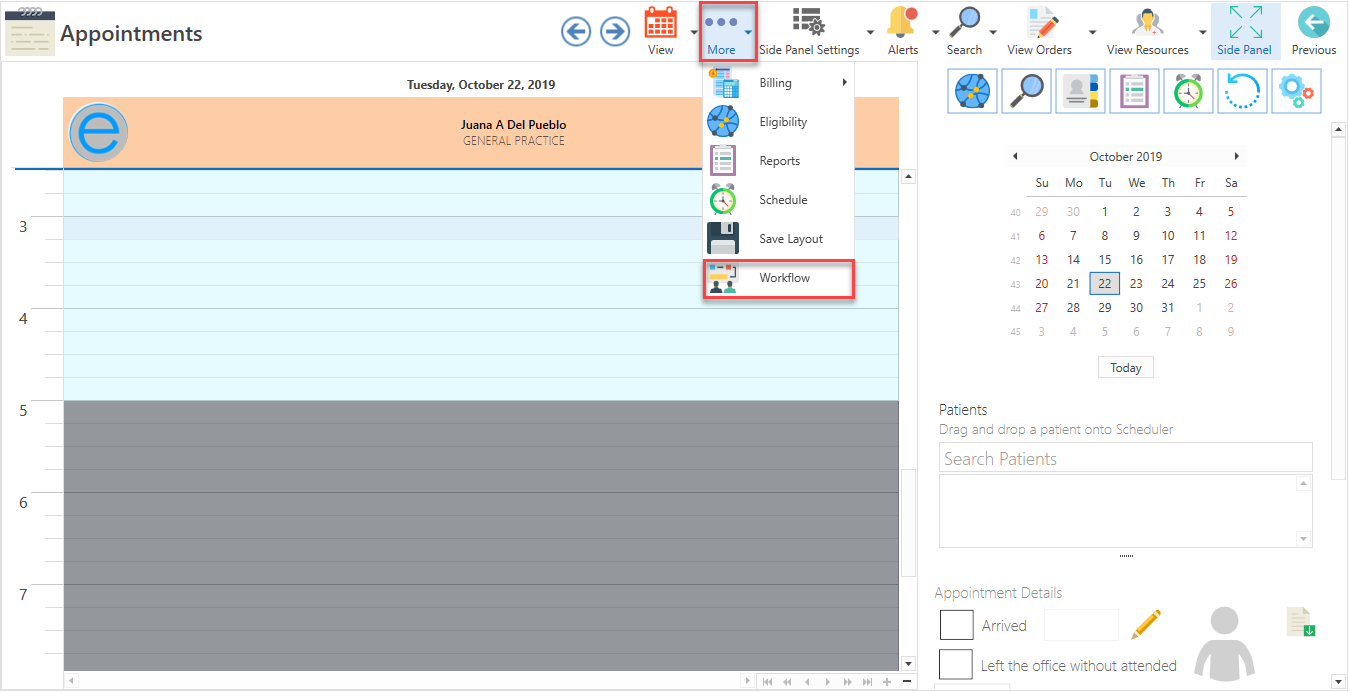The width and height of the screenshot is (1350, 692).
Task: Open Side Panel Settings
Action: click(809, 22)
